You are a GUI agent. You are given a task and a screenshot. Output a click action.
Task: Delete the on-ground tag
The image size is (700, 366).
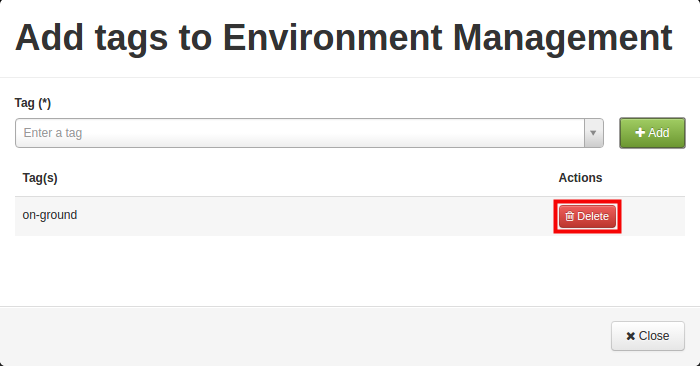point(587,216)
